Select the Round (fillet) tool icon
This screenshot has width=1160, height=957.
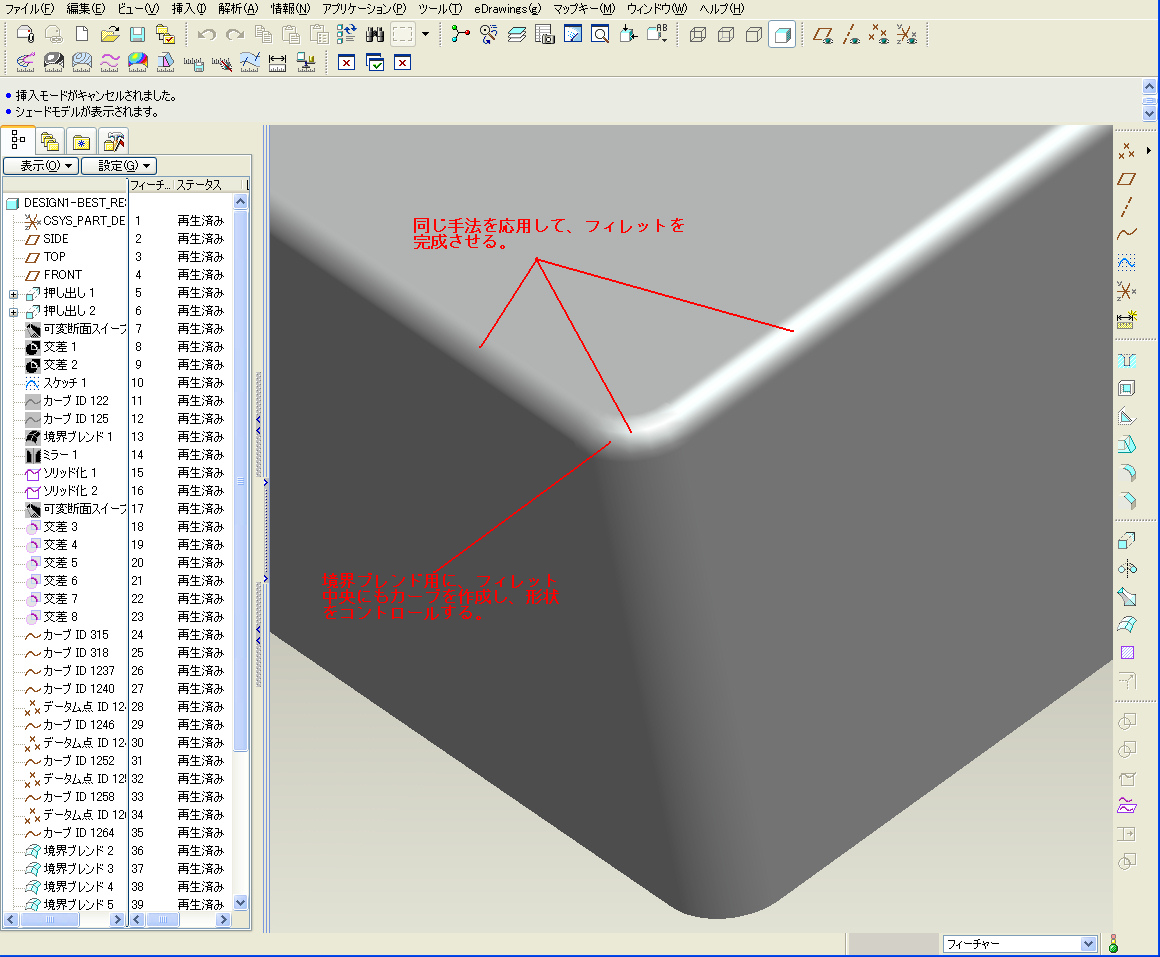(1127, 472)
